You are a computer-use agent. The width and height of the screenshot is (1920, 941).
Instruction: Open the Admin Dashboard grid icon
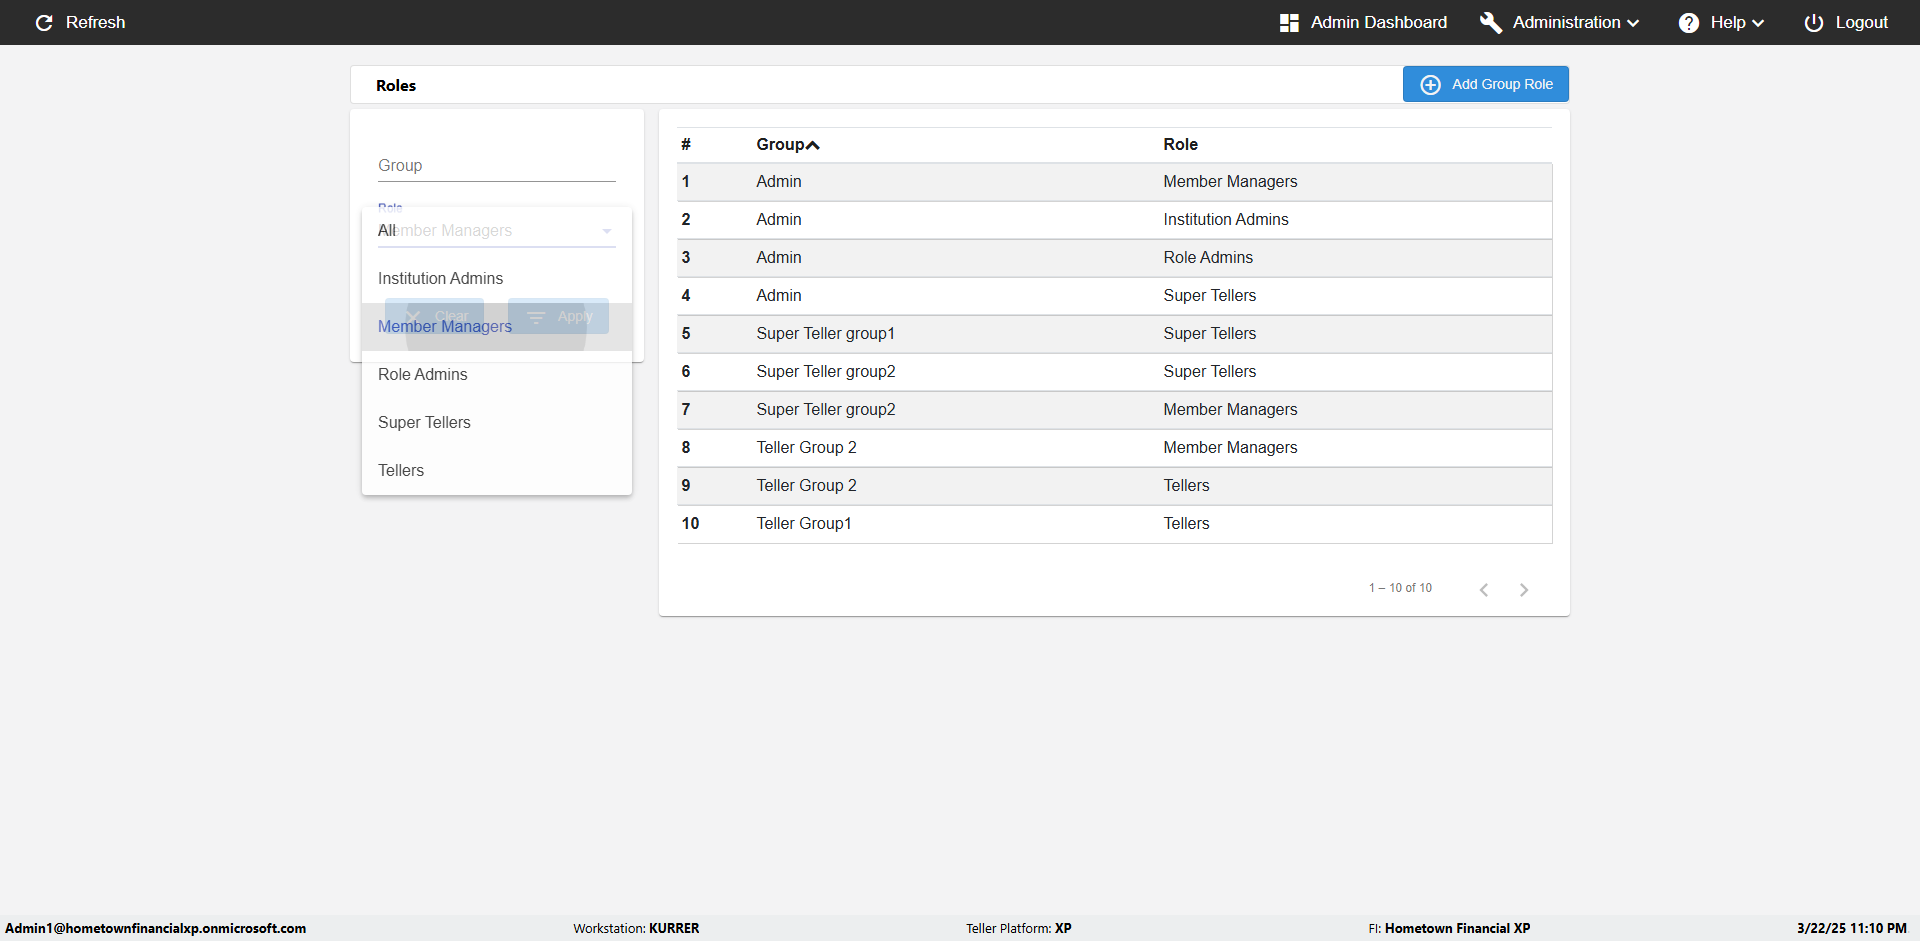tap(1289, 22)
